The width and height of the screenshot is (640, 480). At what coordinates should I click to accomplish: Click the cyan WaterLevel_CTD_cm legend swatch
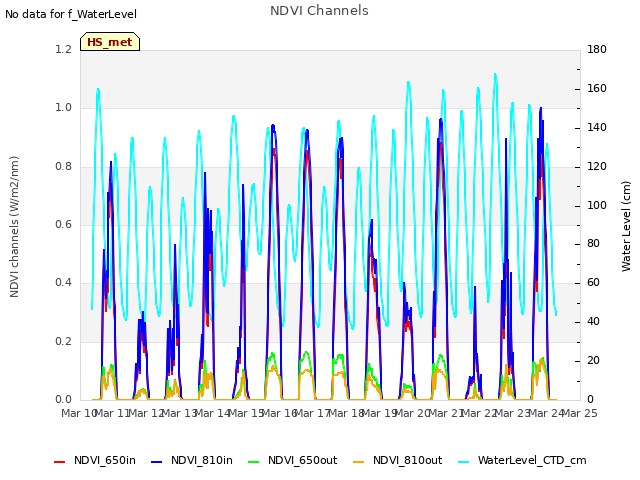(464, 462)
